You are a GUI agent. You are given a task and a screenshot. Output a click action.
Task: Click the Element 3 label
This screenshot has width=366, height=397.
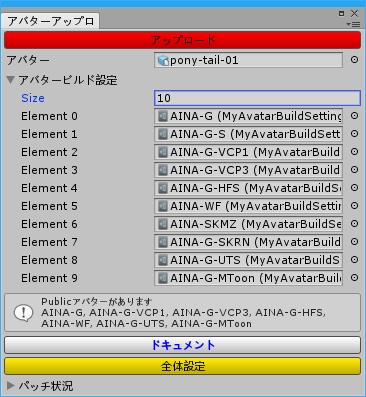49,170
